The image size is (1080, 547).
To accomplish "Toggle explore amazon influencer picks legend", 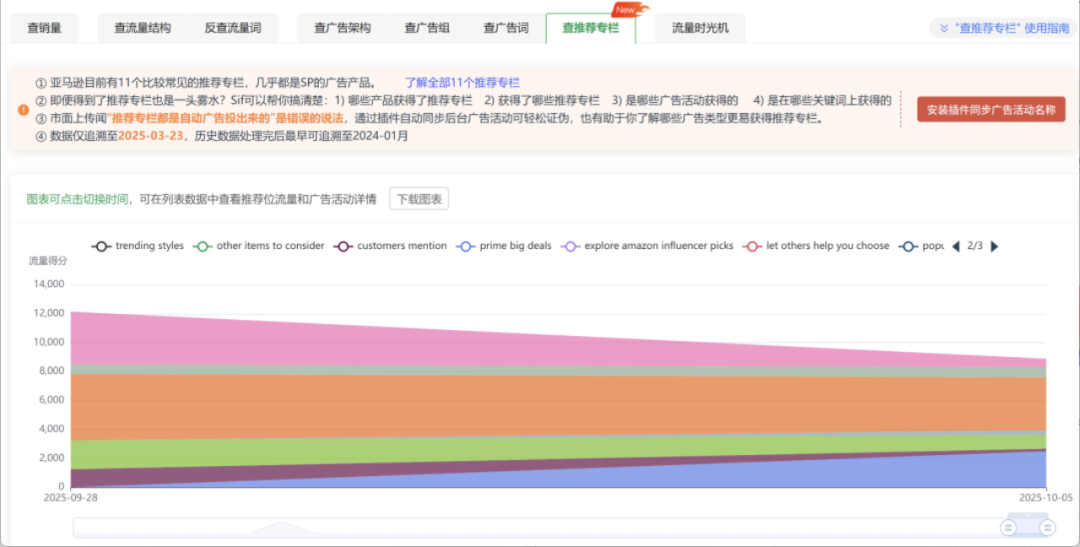I will click(x=647, y=246).
